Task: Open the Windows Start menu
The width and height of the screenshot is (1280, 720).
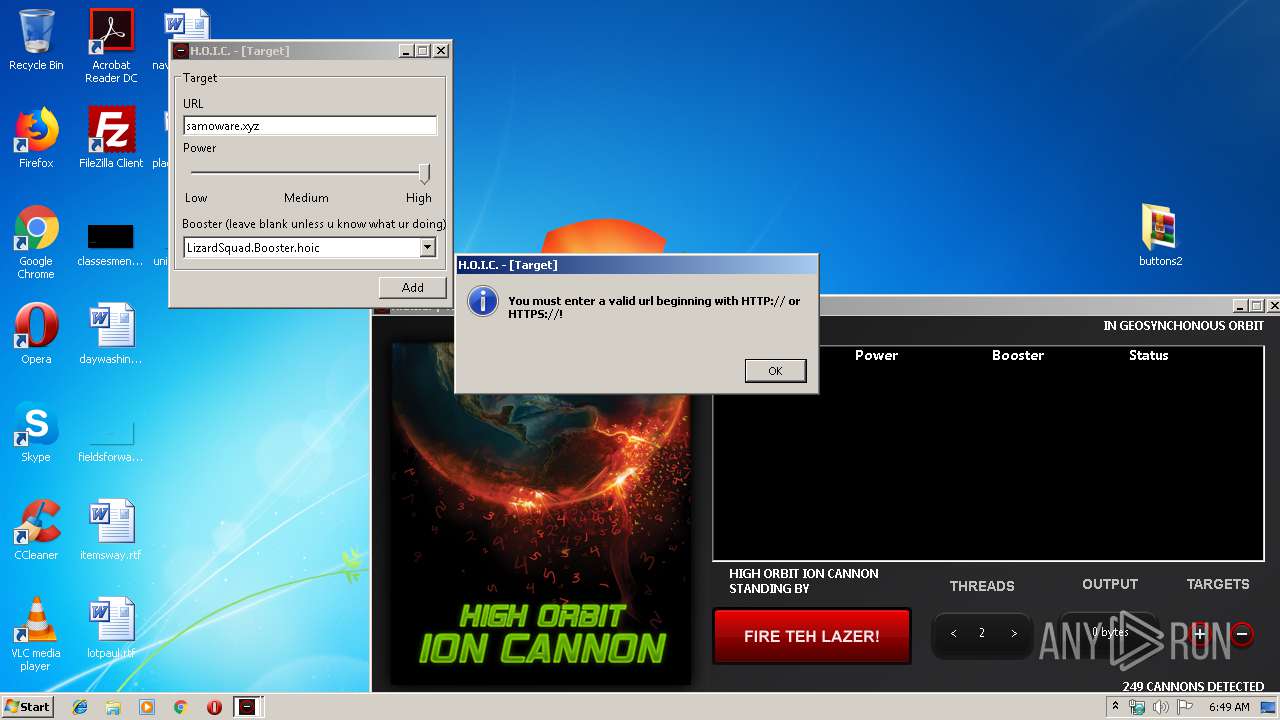Action: tap(28, 707)
